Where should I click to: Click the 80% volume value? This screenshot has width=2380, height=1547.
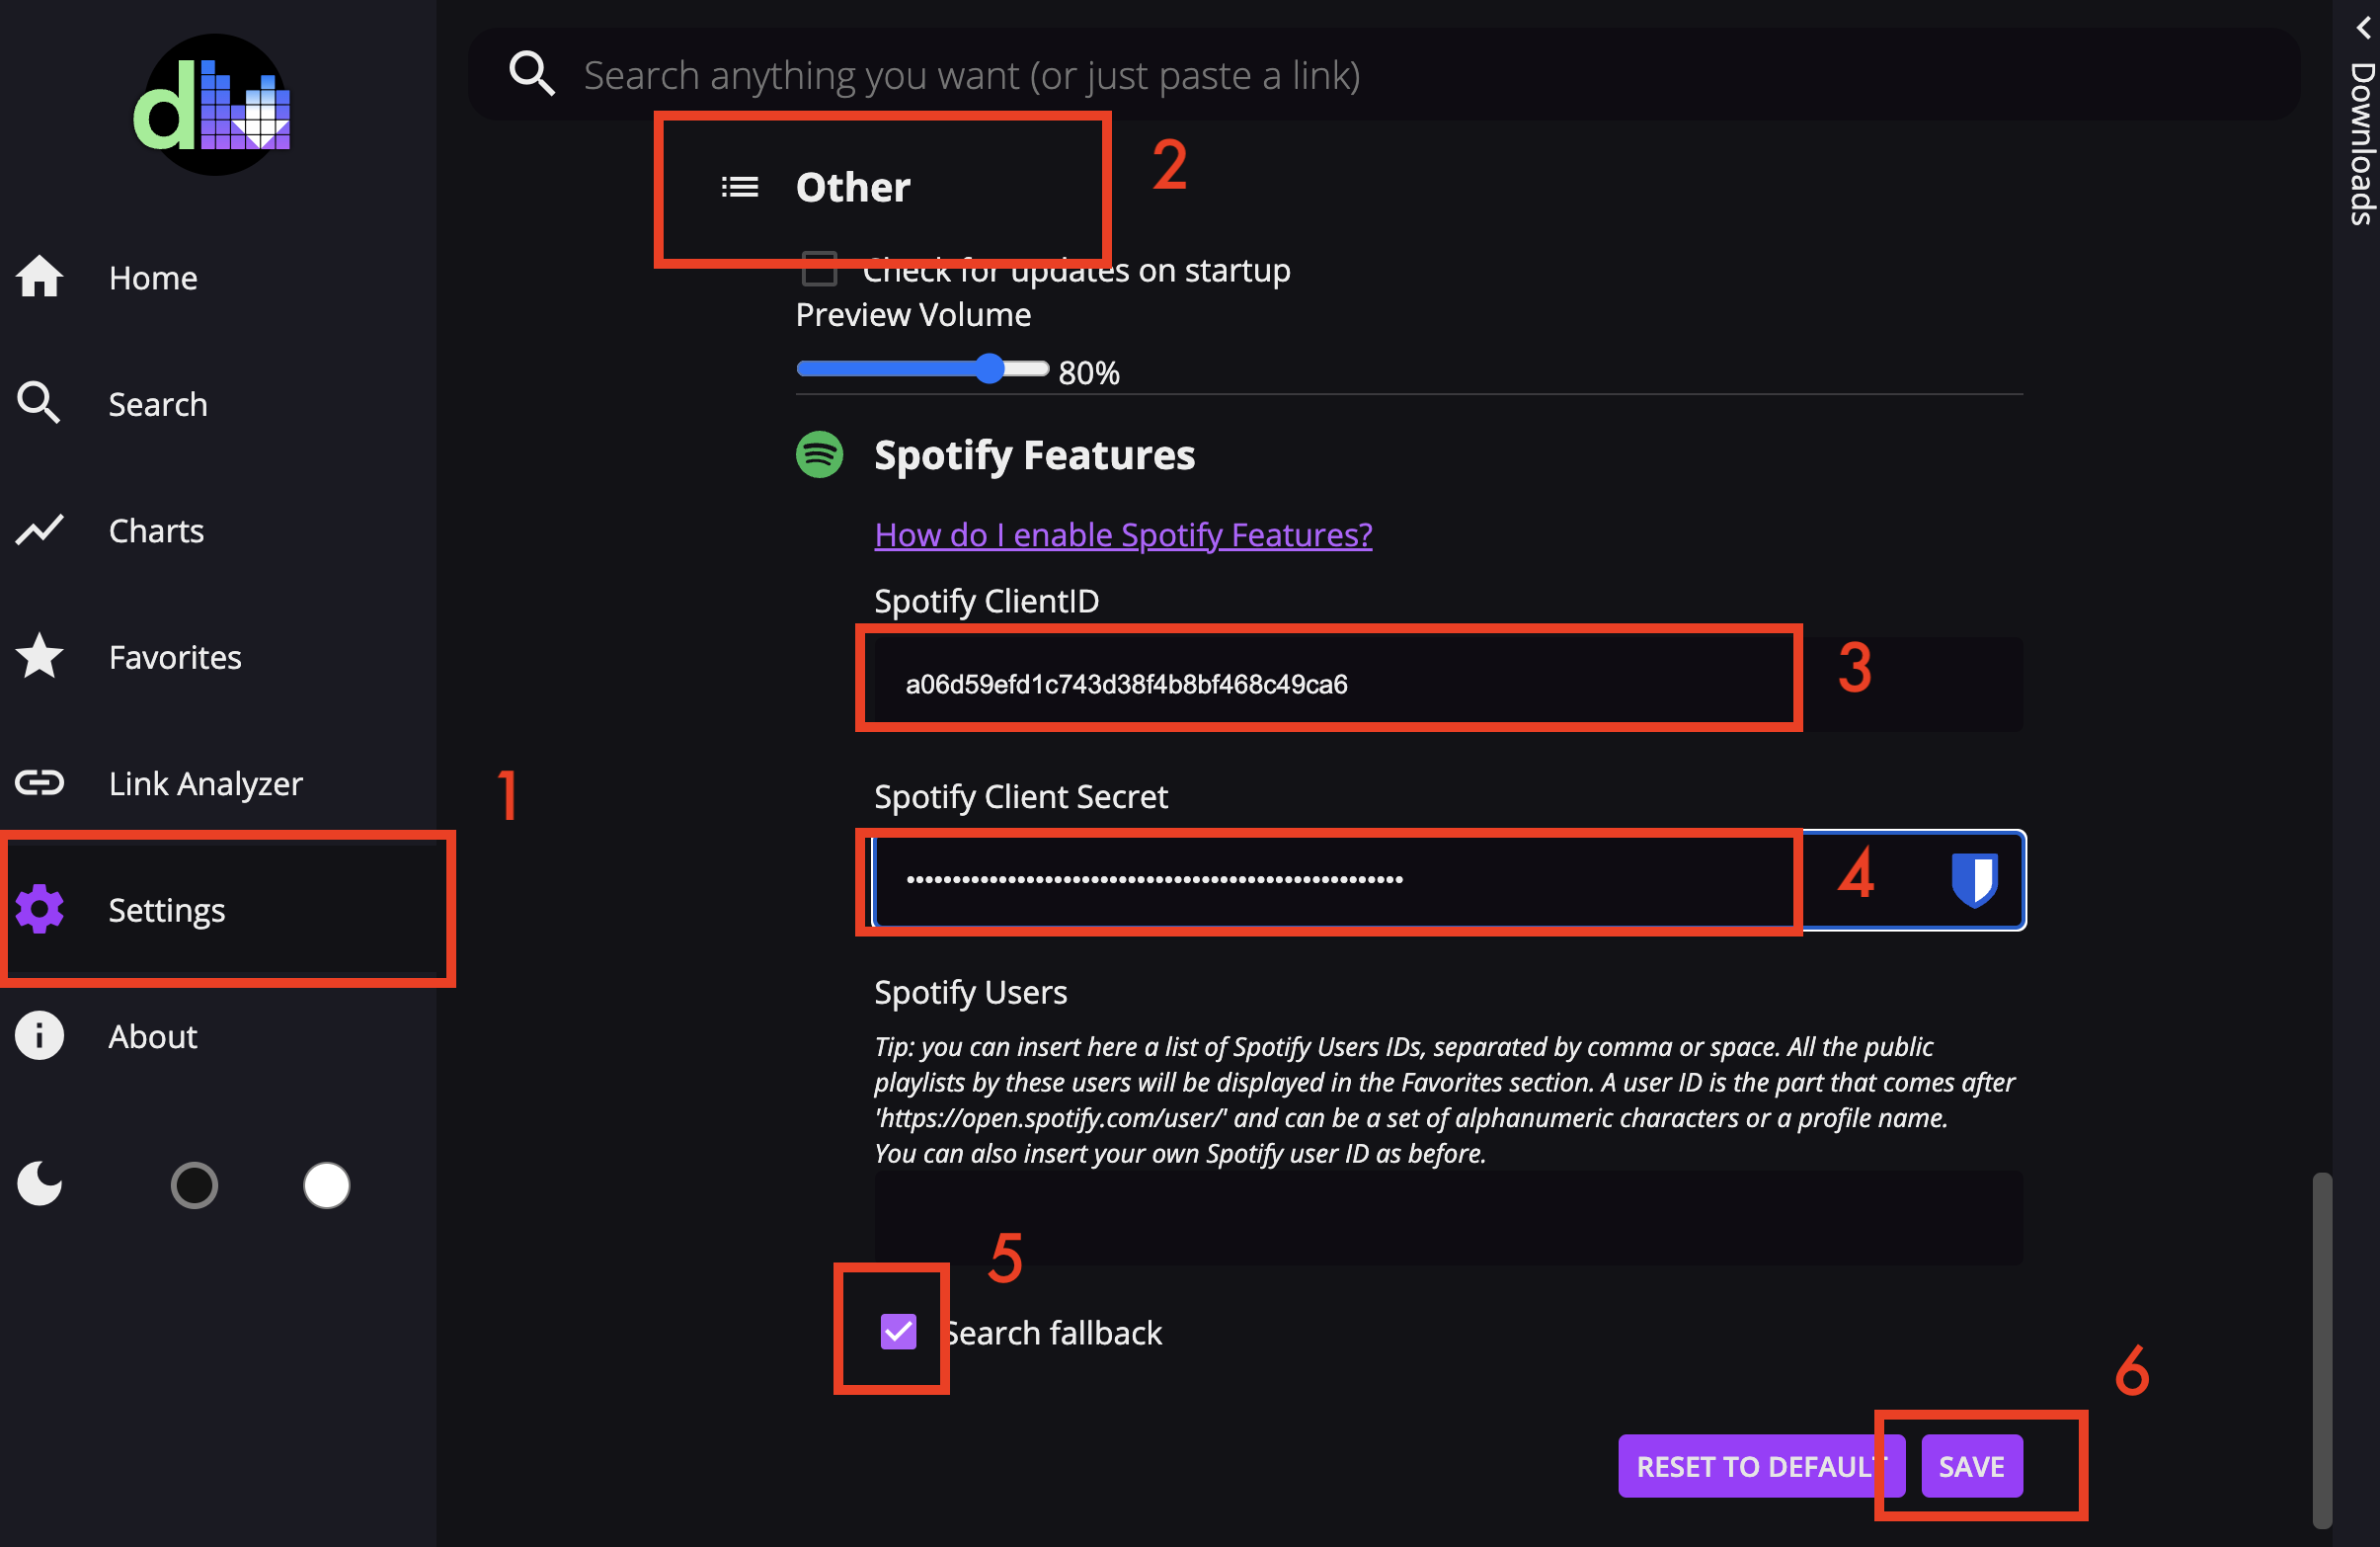point(1088,373)
